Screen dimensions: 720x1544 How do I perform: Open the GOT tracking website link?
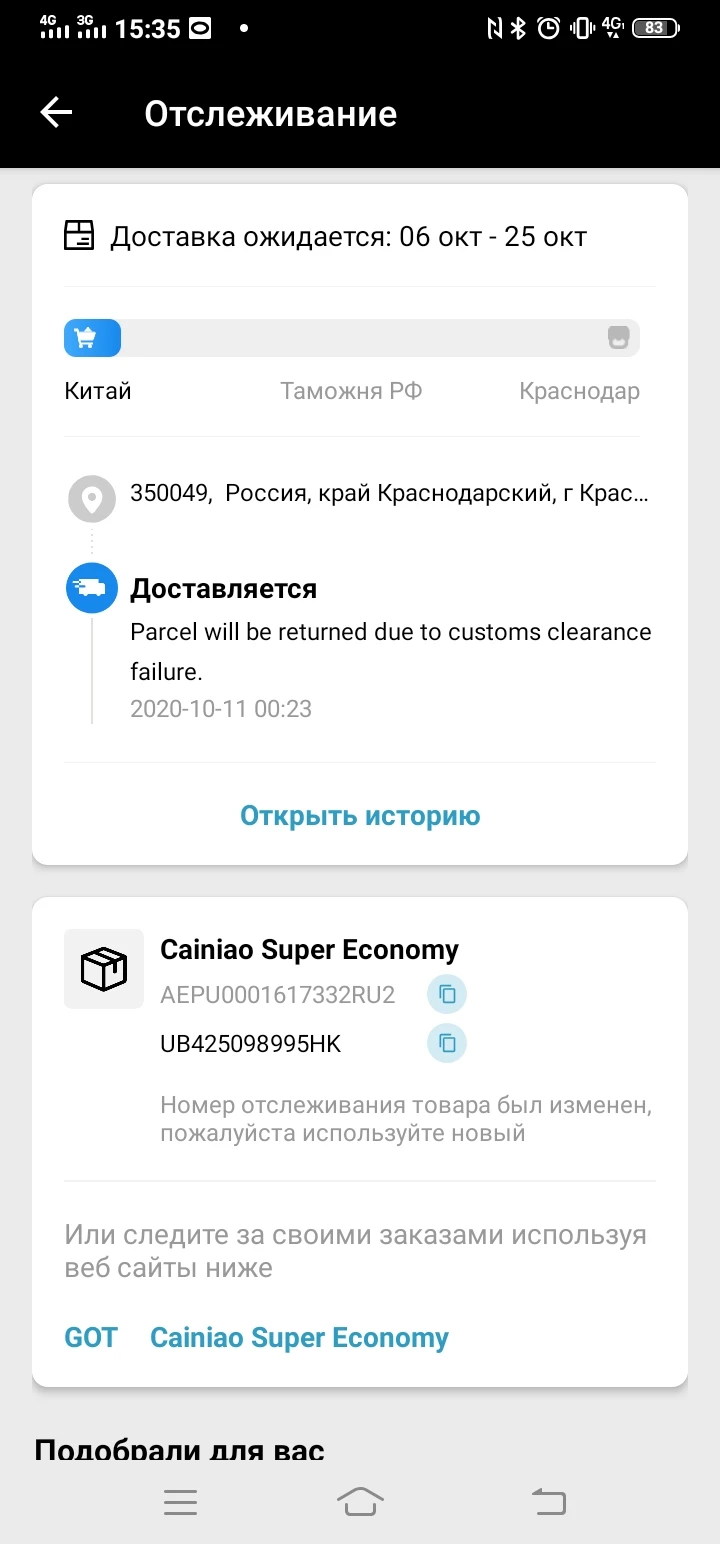tap(91, 1338)
